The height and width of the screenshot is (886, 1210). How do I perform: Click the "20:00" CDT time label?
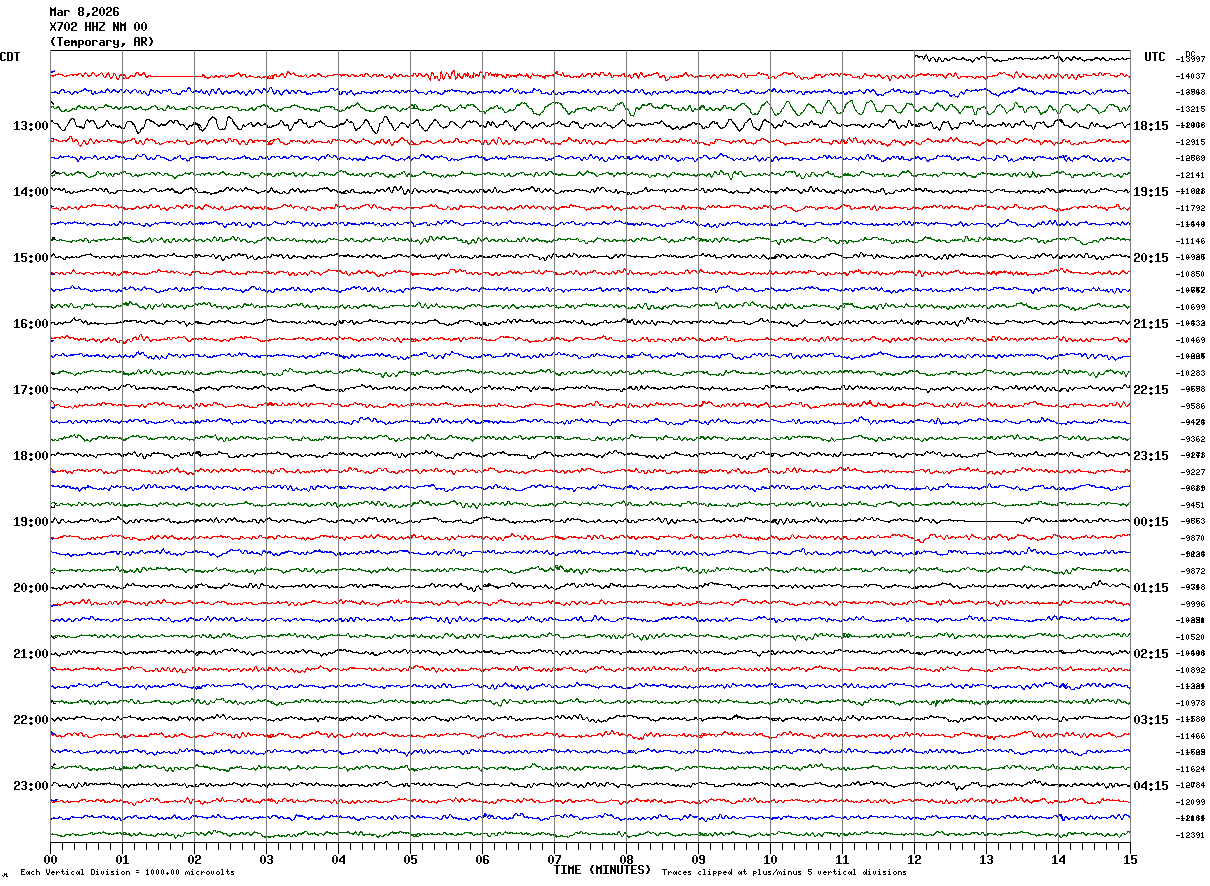(x=31, y=588)
